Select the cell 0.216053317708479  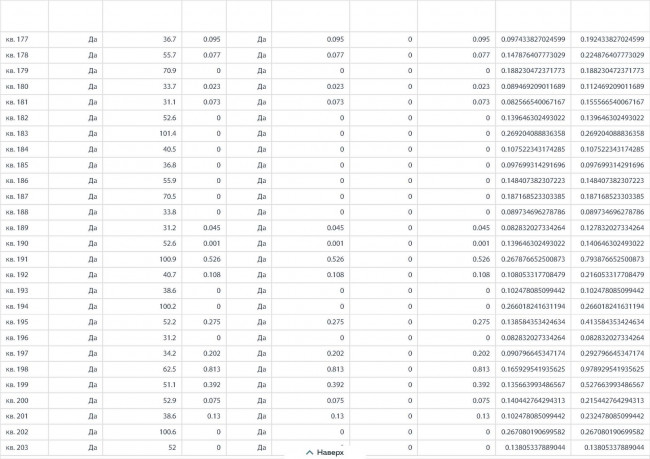tap(612, 275)
